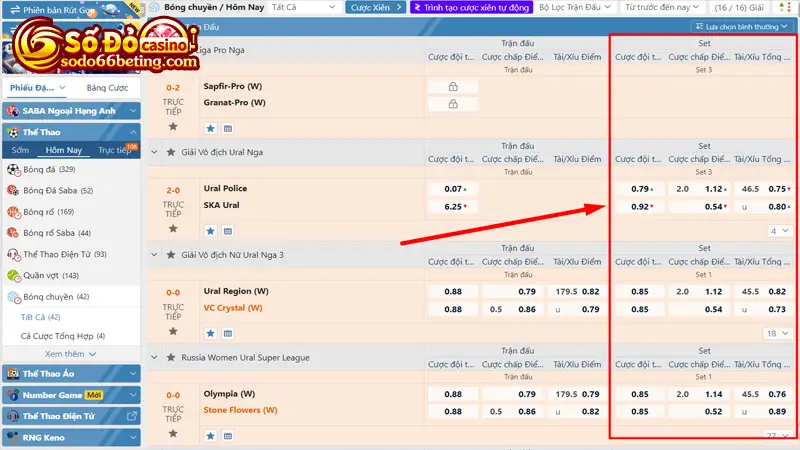Select Quần vợt tennis ball icon

[x=13, y=275]
